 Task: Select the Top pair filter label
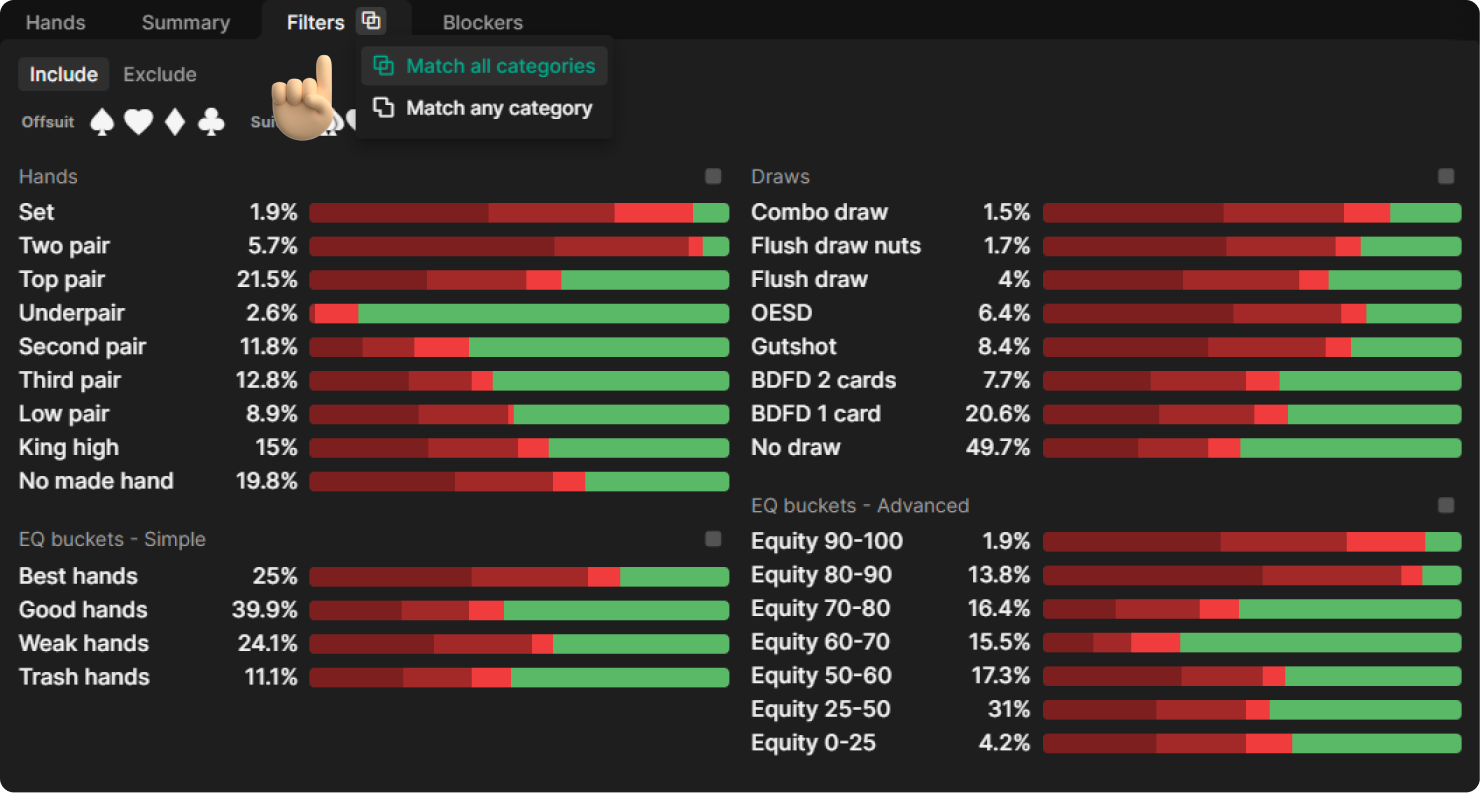pyautogui.click(x=62, y=280)
